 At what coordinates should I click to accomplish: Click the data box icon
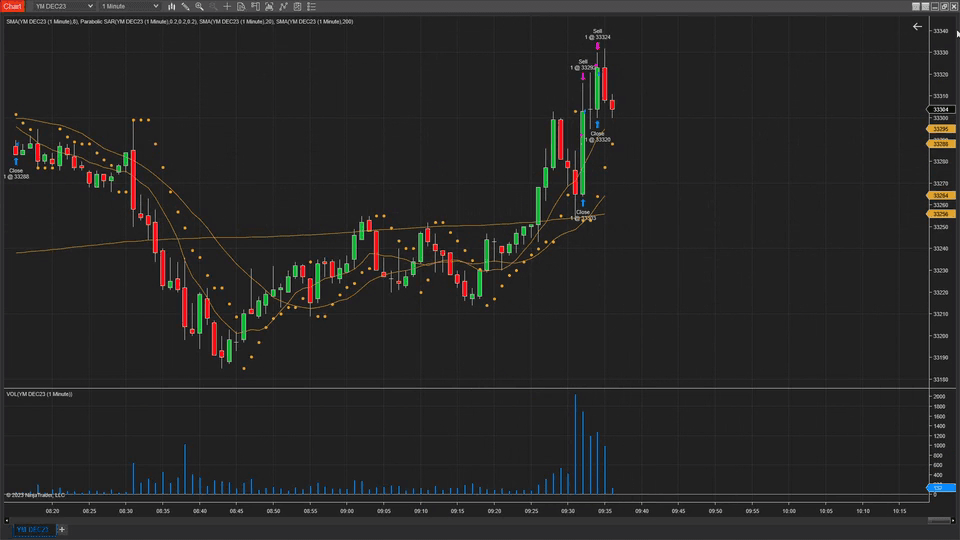(269, 6)
